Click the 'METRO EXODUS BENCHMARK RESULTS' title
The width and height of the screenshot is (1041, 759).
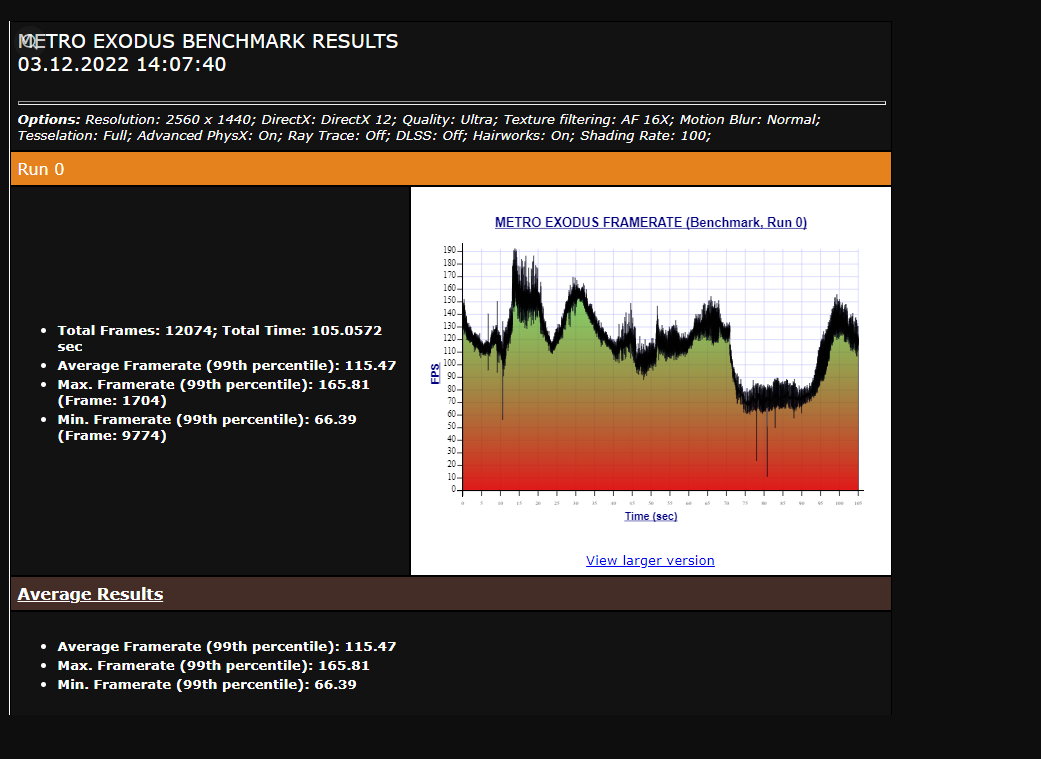click(208, 41)
